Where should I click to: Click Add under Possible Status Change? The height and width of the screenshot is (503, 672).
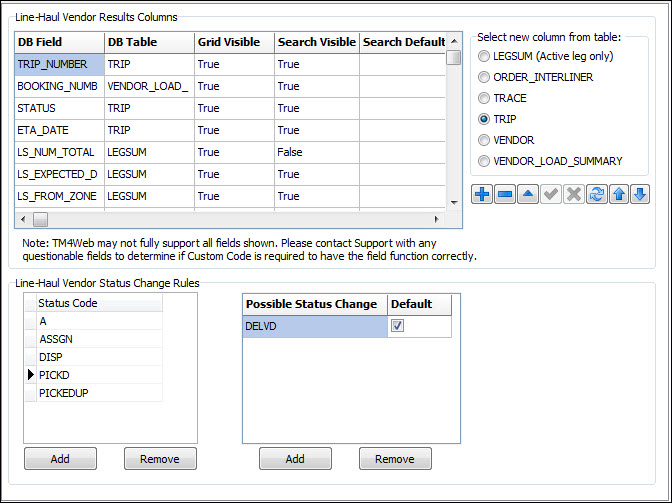click(295, 459)
